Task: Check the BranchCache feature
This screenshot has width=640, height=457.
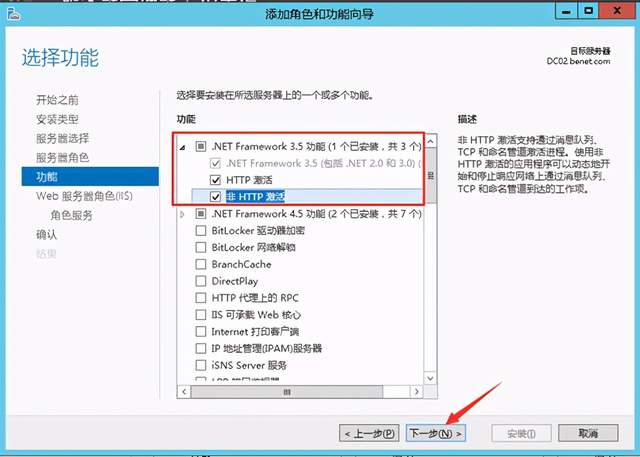Action: click(201, 264)
